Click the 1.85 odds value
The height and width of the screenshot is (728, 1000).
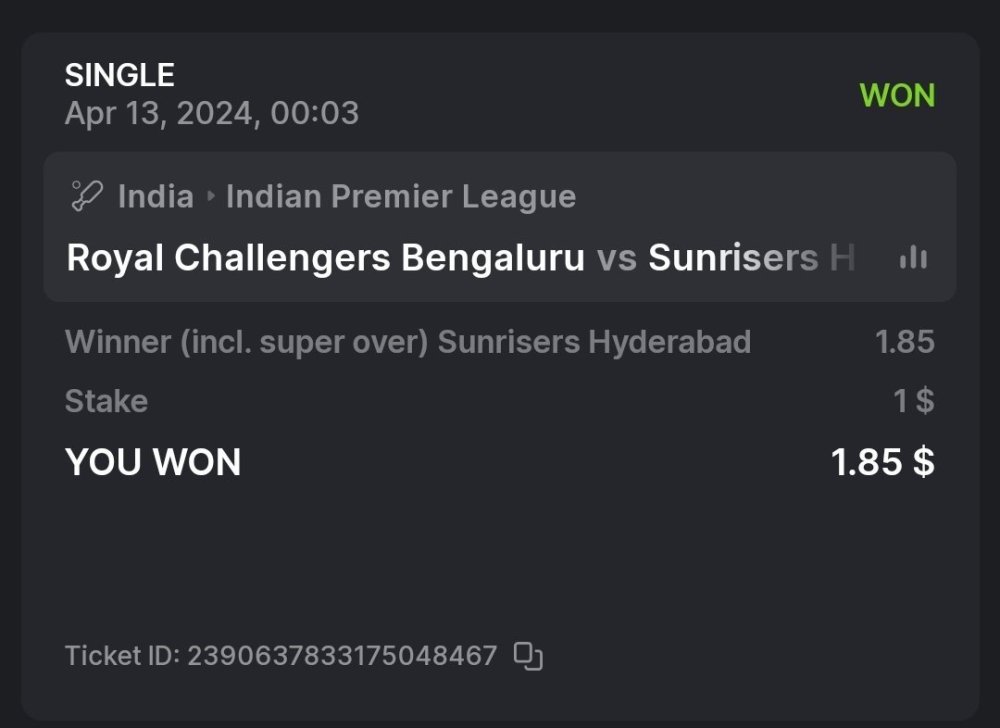pyautogui.click(x=904, y=342)
